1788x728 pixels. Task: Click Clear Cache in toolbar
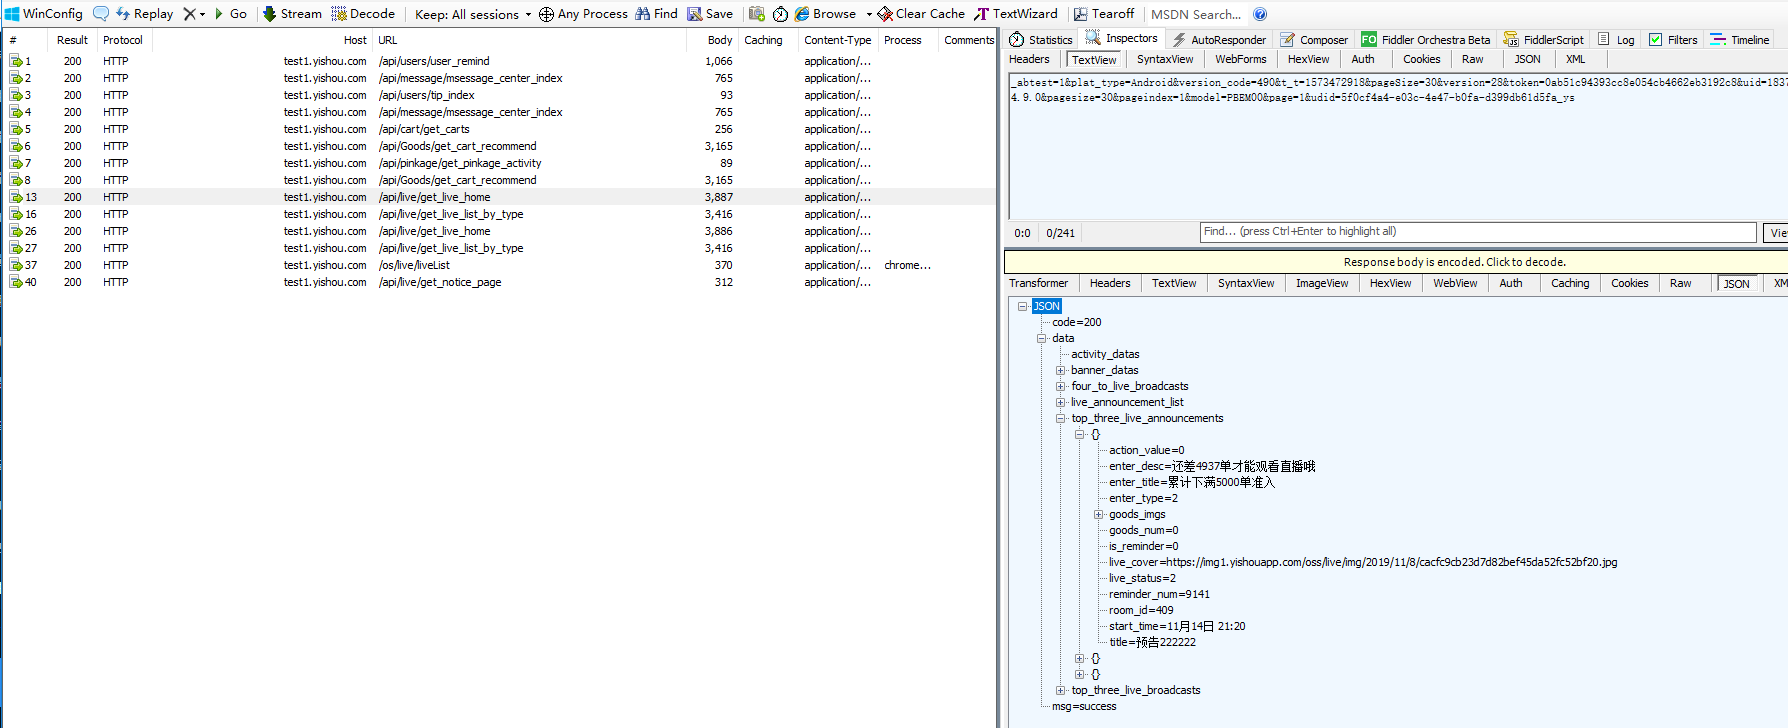[921, 14]
